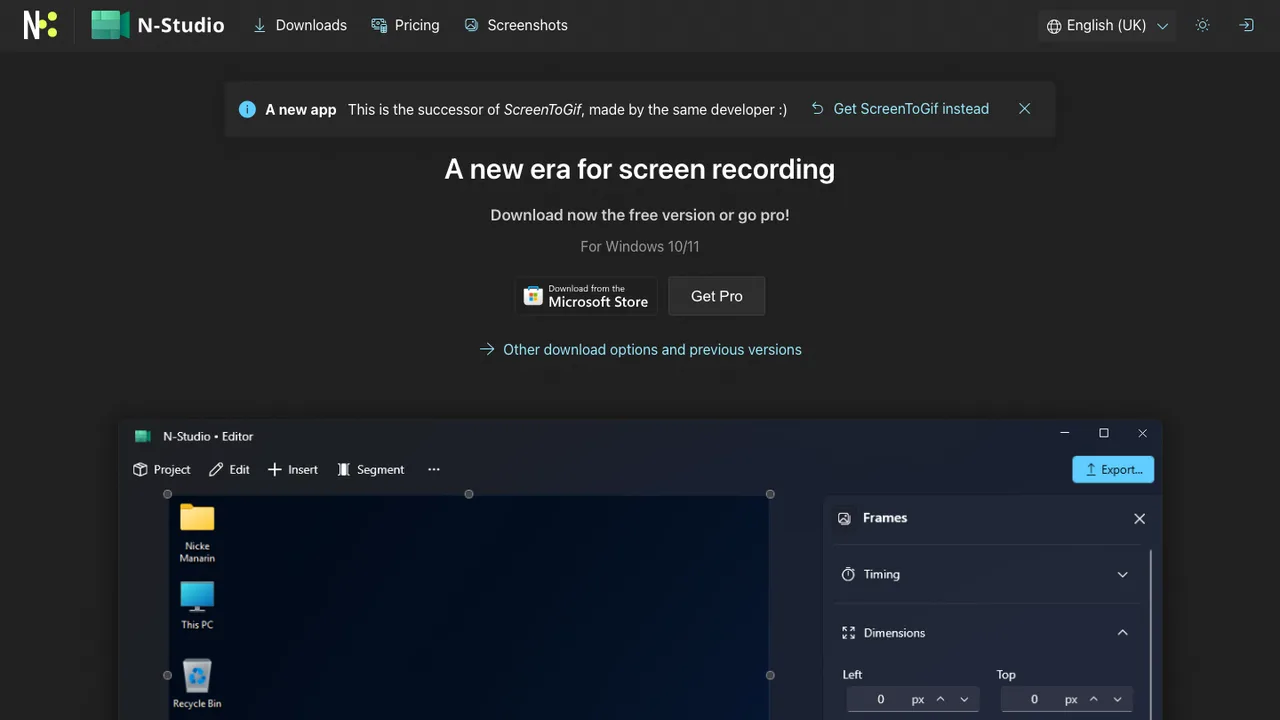
Task: Decrease the Left value with down arrow
Action: (x=964, y=699)
